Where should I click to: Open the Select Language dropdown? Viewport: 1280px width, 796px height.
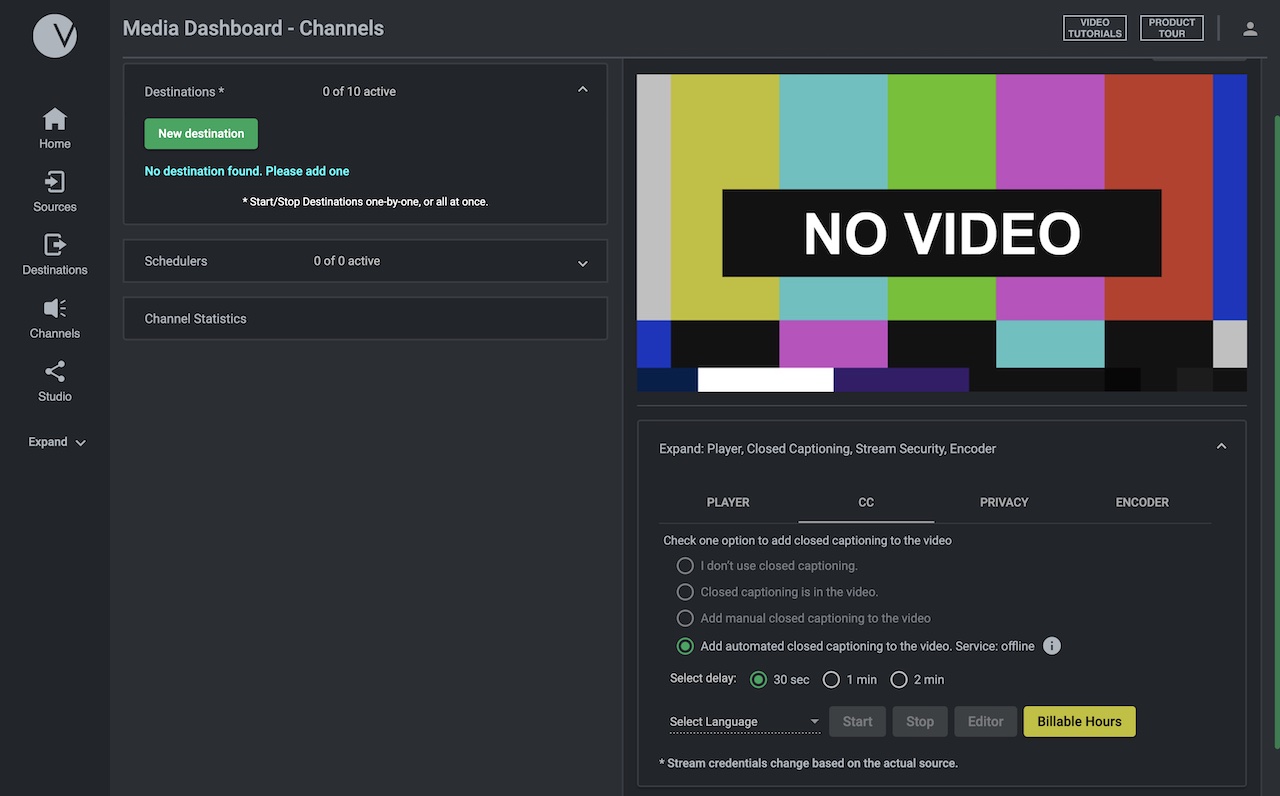[744, 721]
